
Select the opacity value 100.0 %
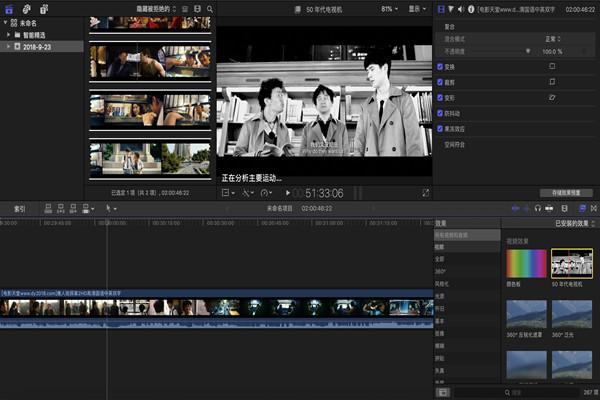pyautogui.click(x=552, y=51)
